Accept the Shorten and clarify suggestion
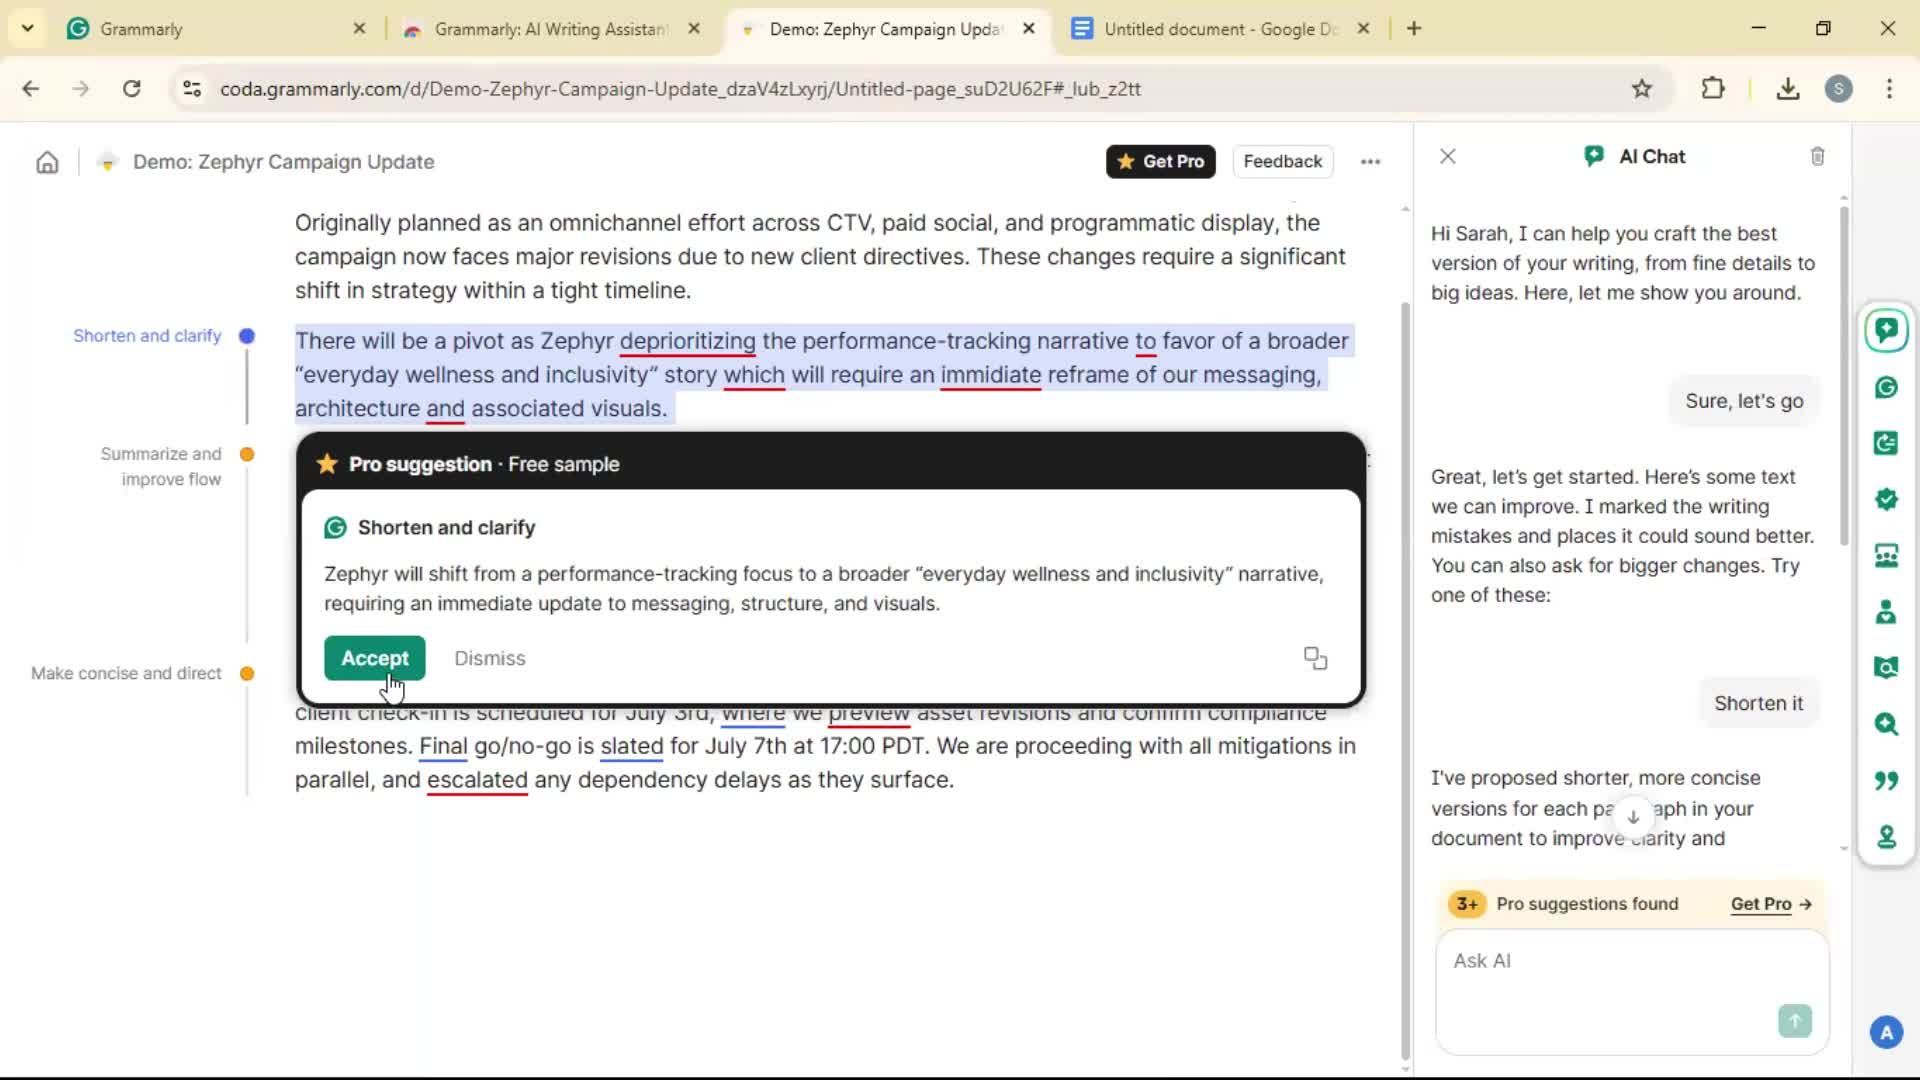 tap(374, 658)
